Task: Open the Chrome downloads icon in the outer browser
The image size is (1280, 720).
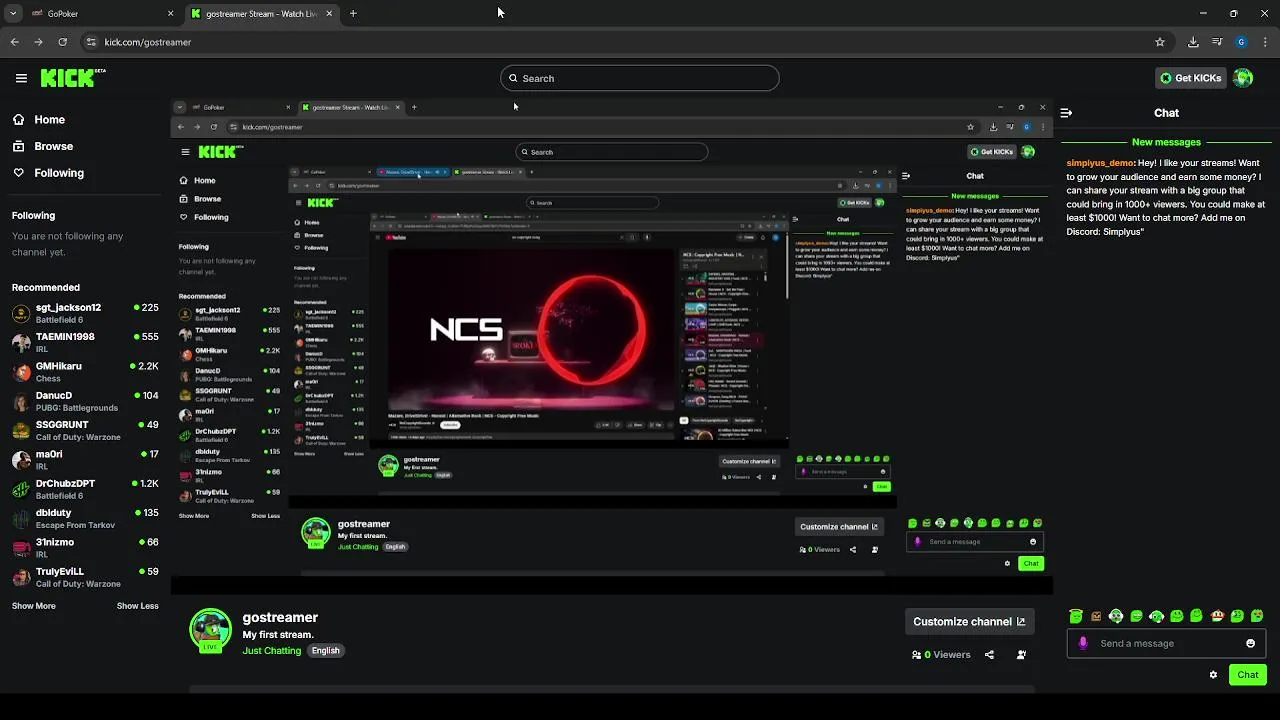Action: coord(1193,42)
